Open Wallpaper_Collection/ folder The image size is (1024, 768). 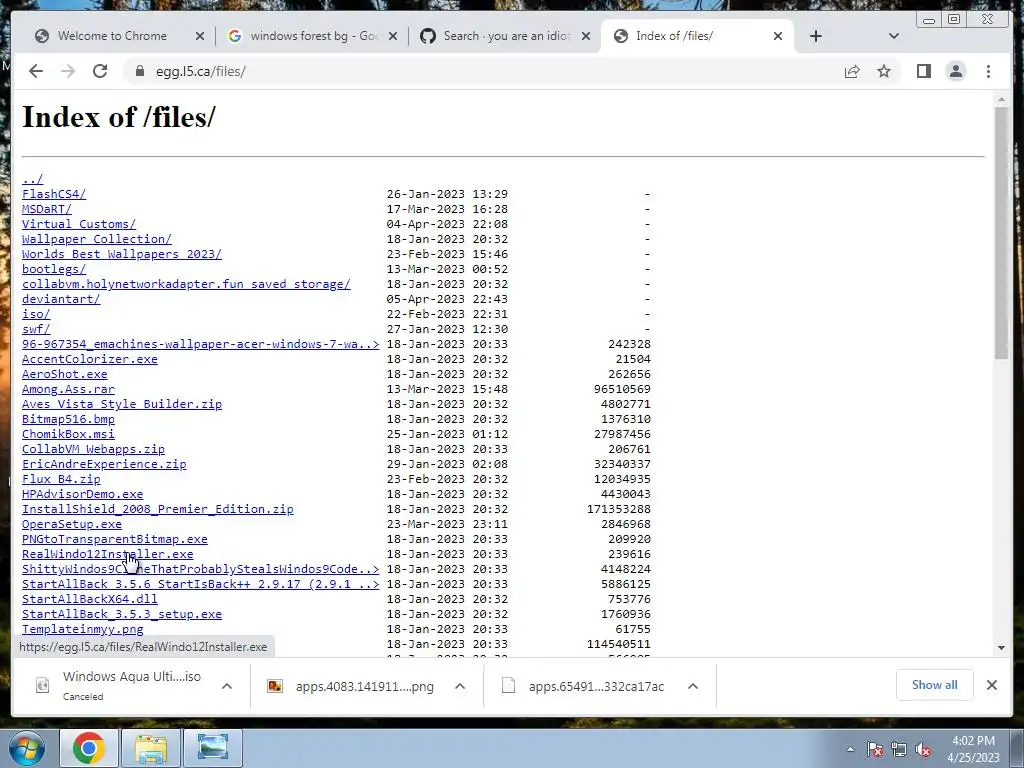tap(97, 239)
